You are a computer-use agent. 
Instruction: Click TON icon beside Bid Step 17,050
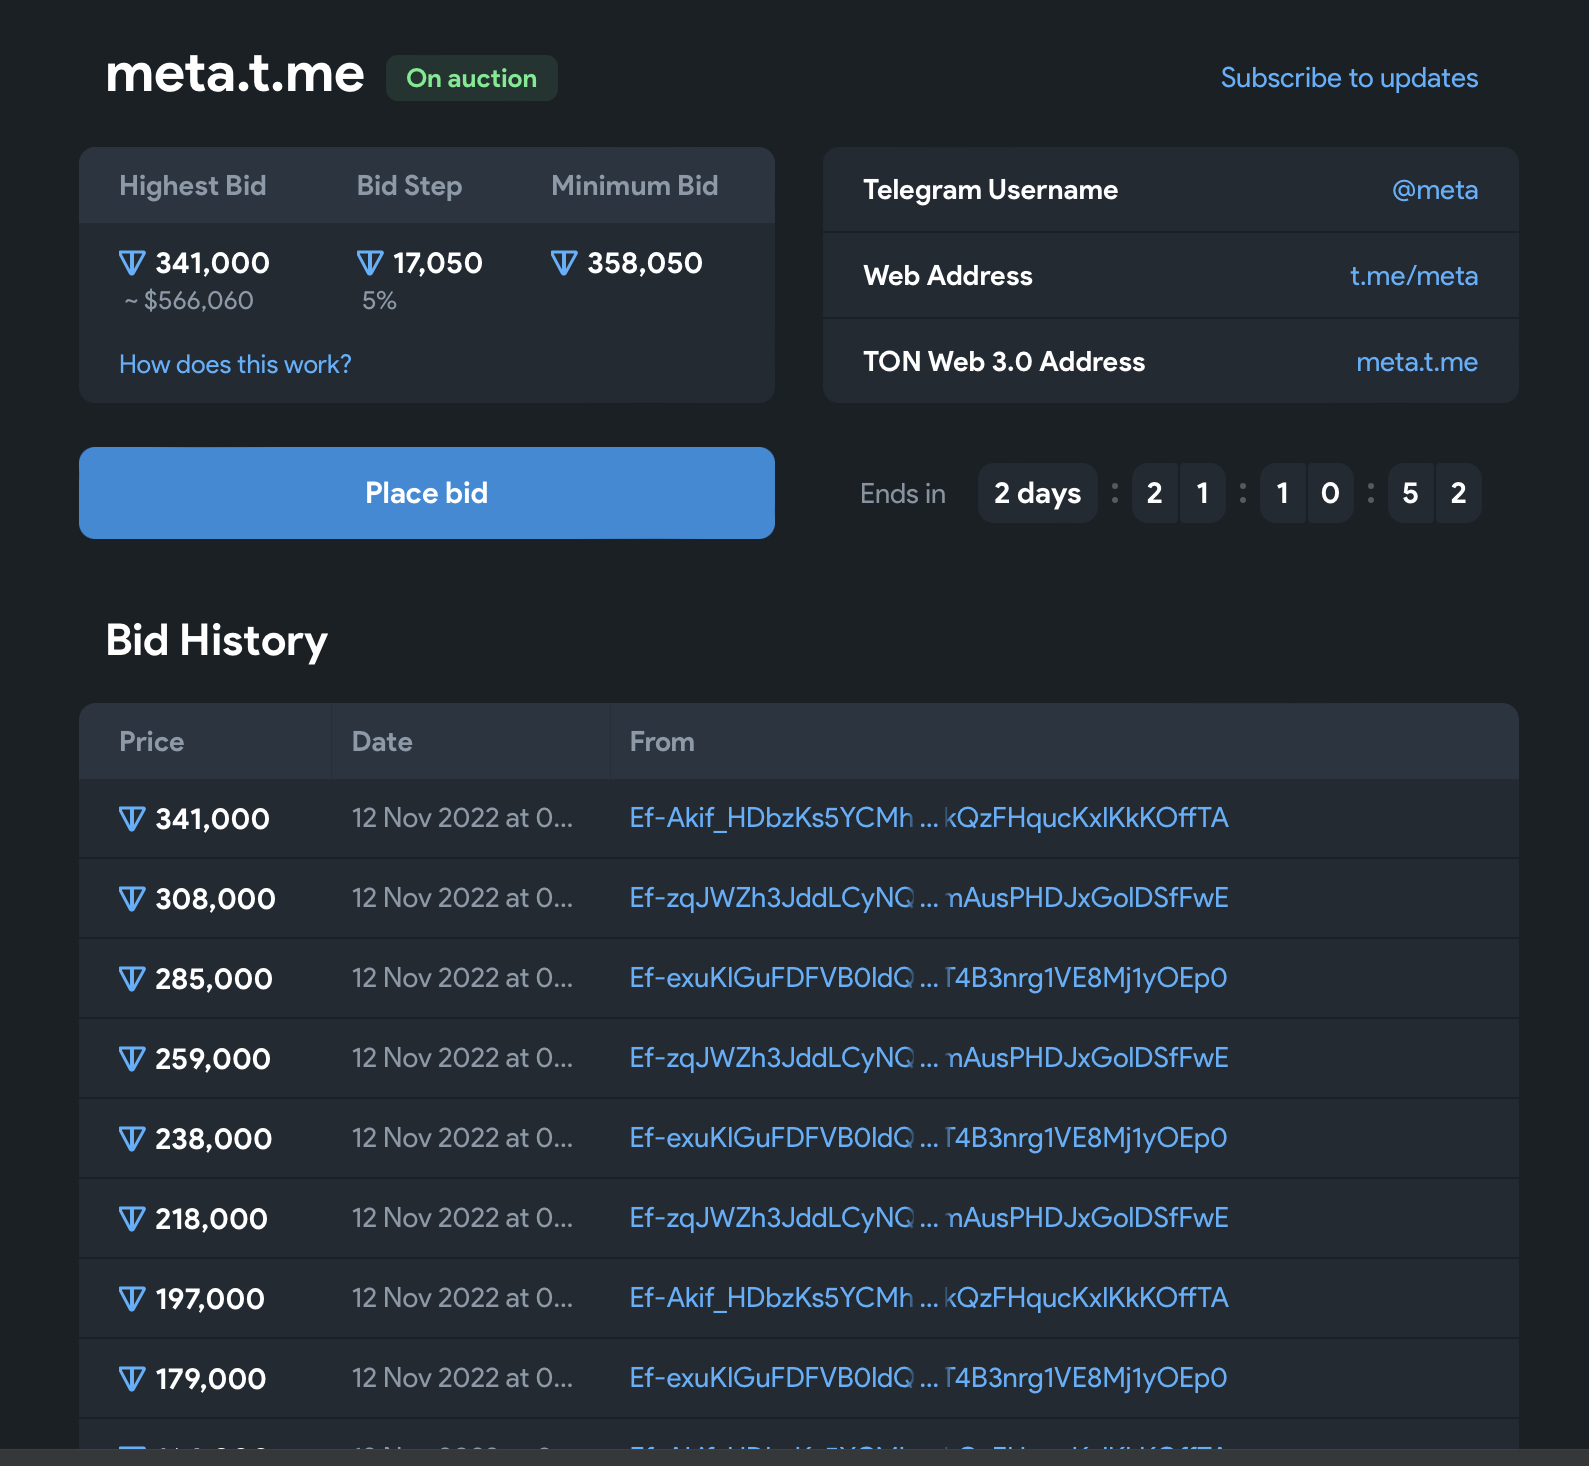(370, 263)
